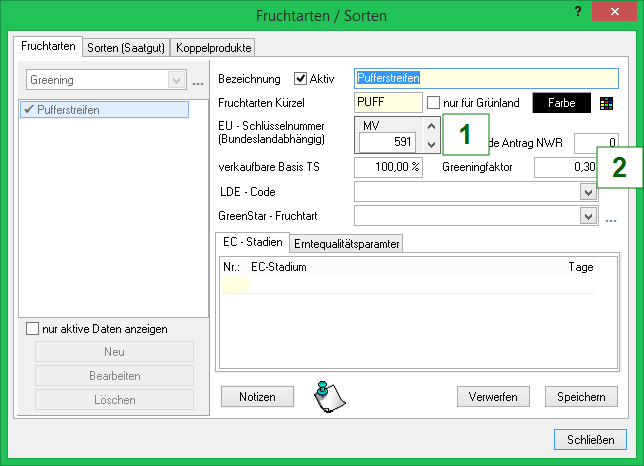Click the pinned note paper icon
The height and width of the screenshot is (466, 644).
pos(328,396)
